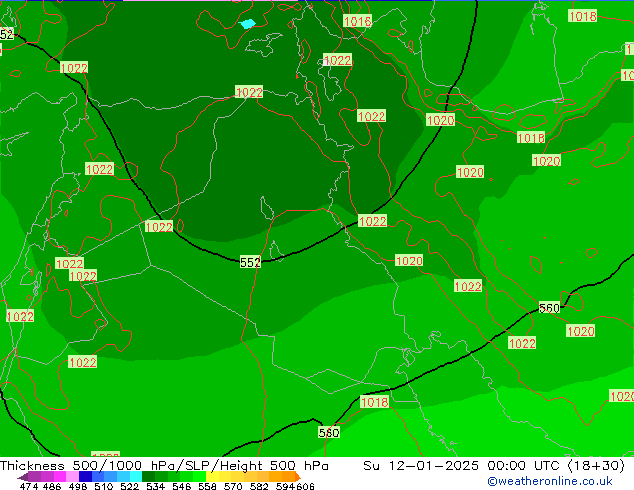Click the date 'Su 12-01-2025'
This screenshot has height=490, width=634.
(x=421, y=466)
